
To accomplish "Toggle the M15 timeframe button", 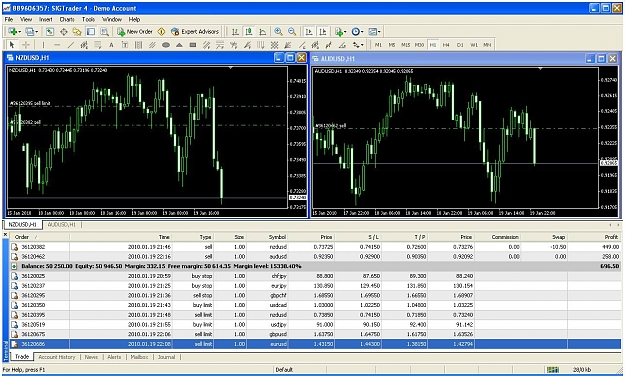I will click(x=405, y=45).
